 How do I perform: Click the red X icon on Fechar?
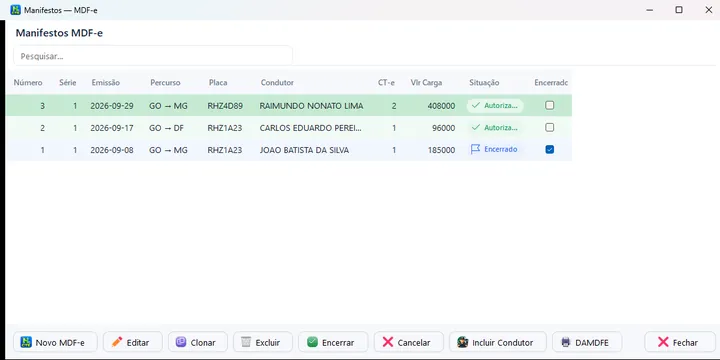click(x=663, y=342)
